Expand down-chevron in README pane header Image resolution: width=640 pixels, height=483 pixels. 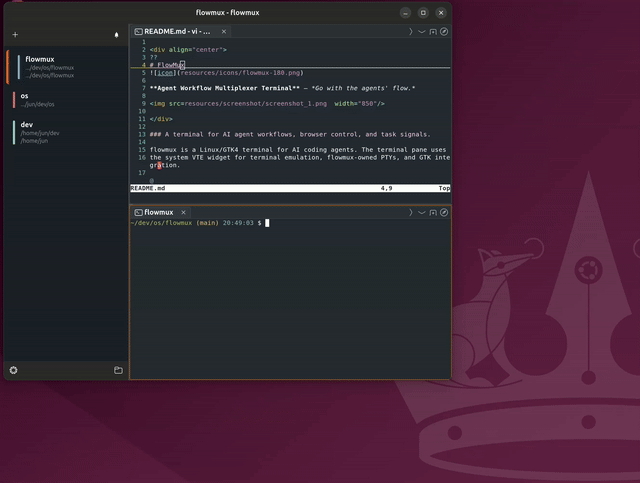[x=422, y=31]
